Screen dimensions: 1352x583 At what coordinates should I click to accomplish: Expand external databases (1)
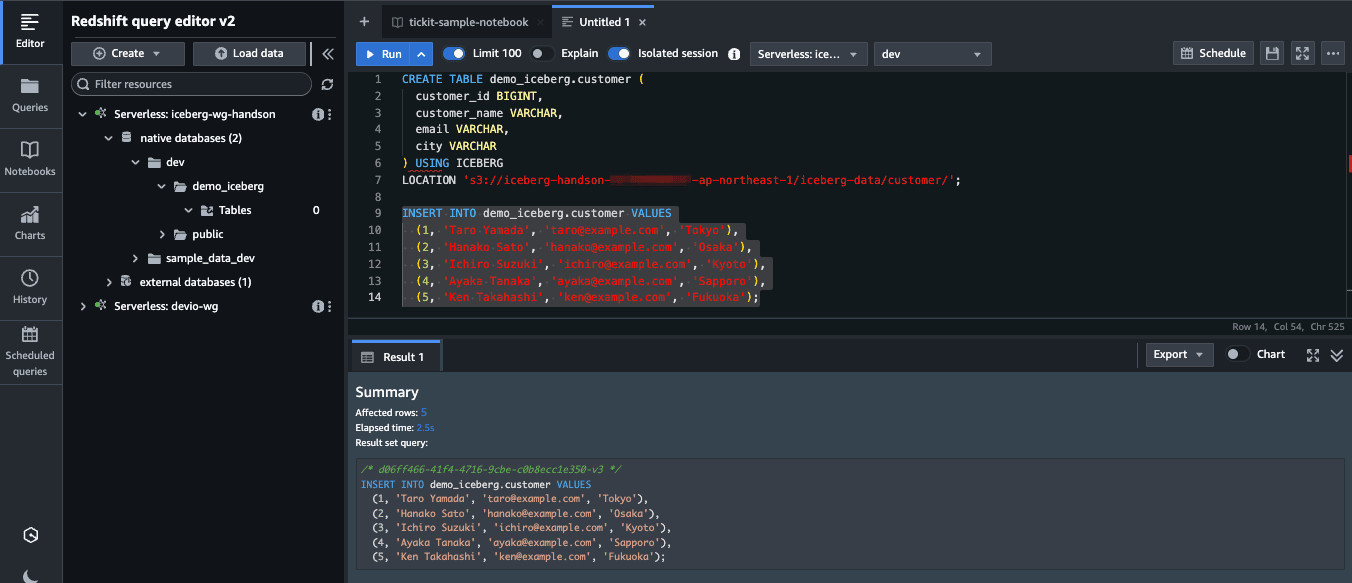click(110, 281)
